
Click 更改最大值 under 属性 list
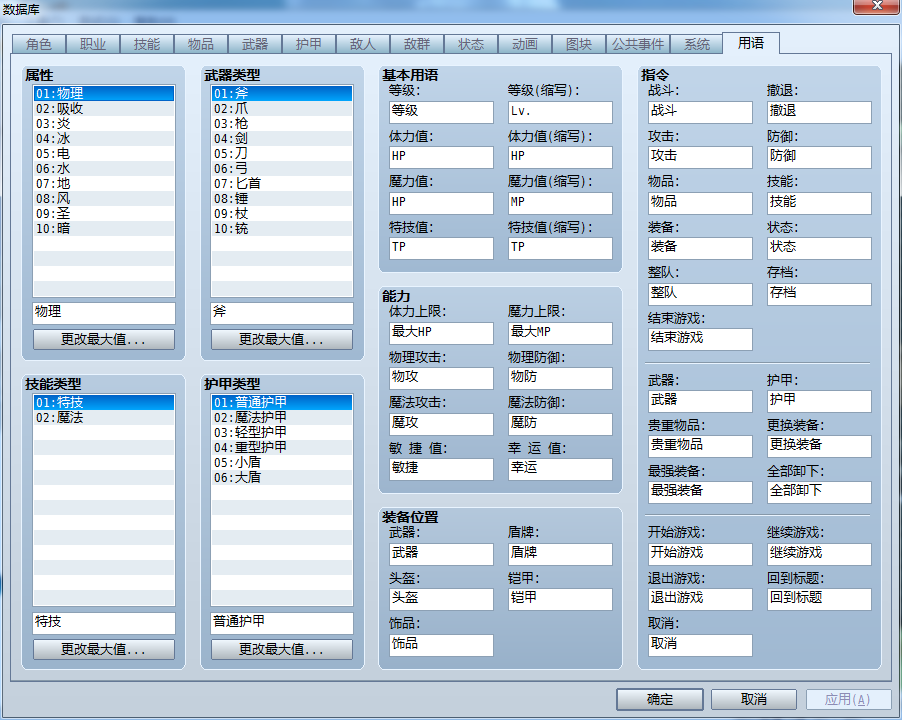click(x=104, y=339)
